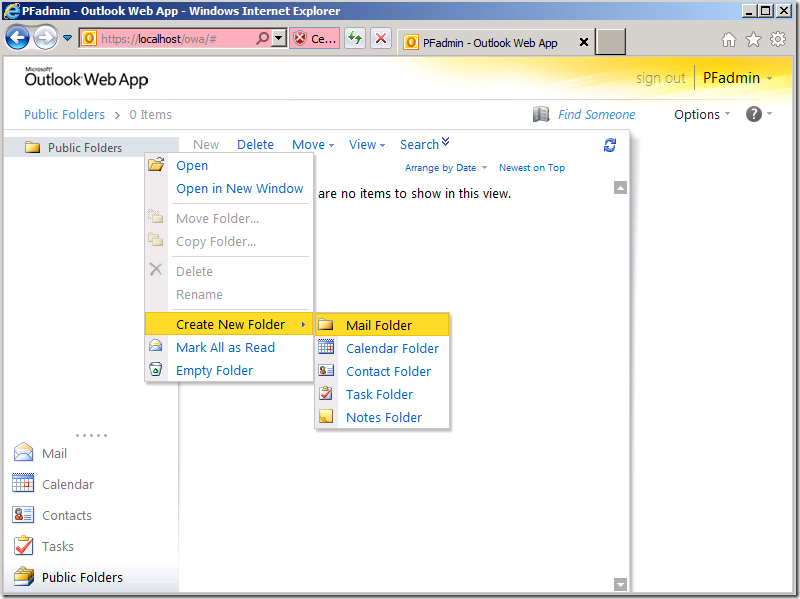This screenshot has width=800, height=599.
Task: Click the open-folder icon beside Open
Action: coord(156,165)
